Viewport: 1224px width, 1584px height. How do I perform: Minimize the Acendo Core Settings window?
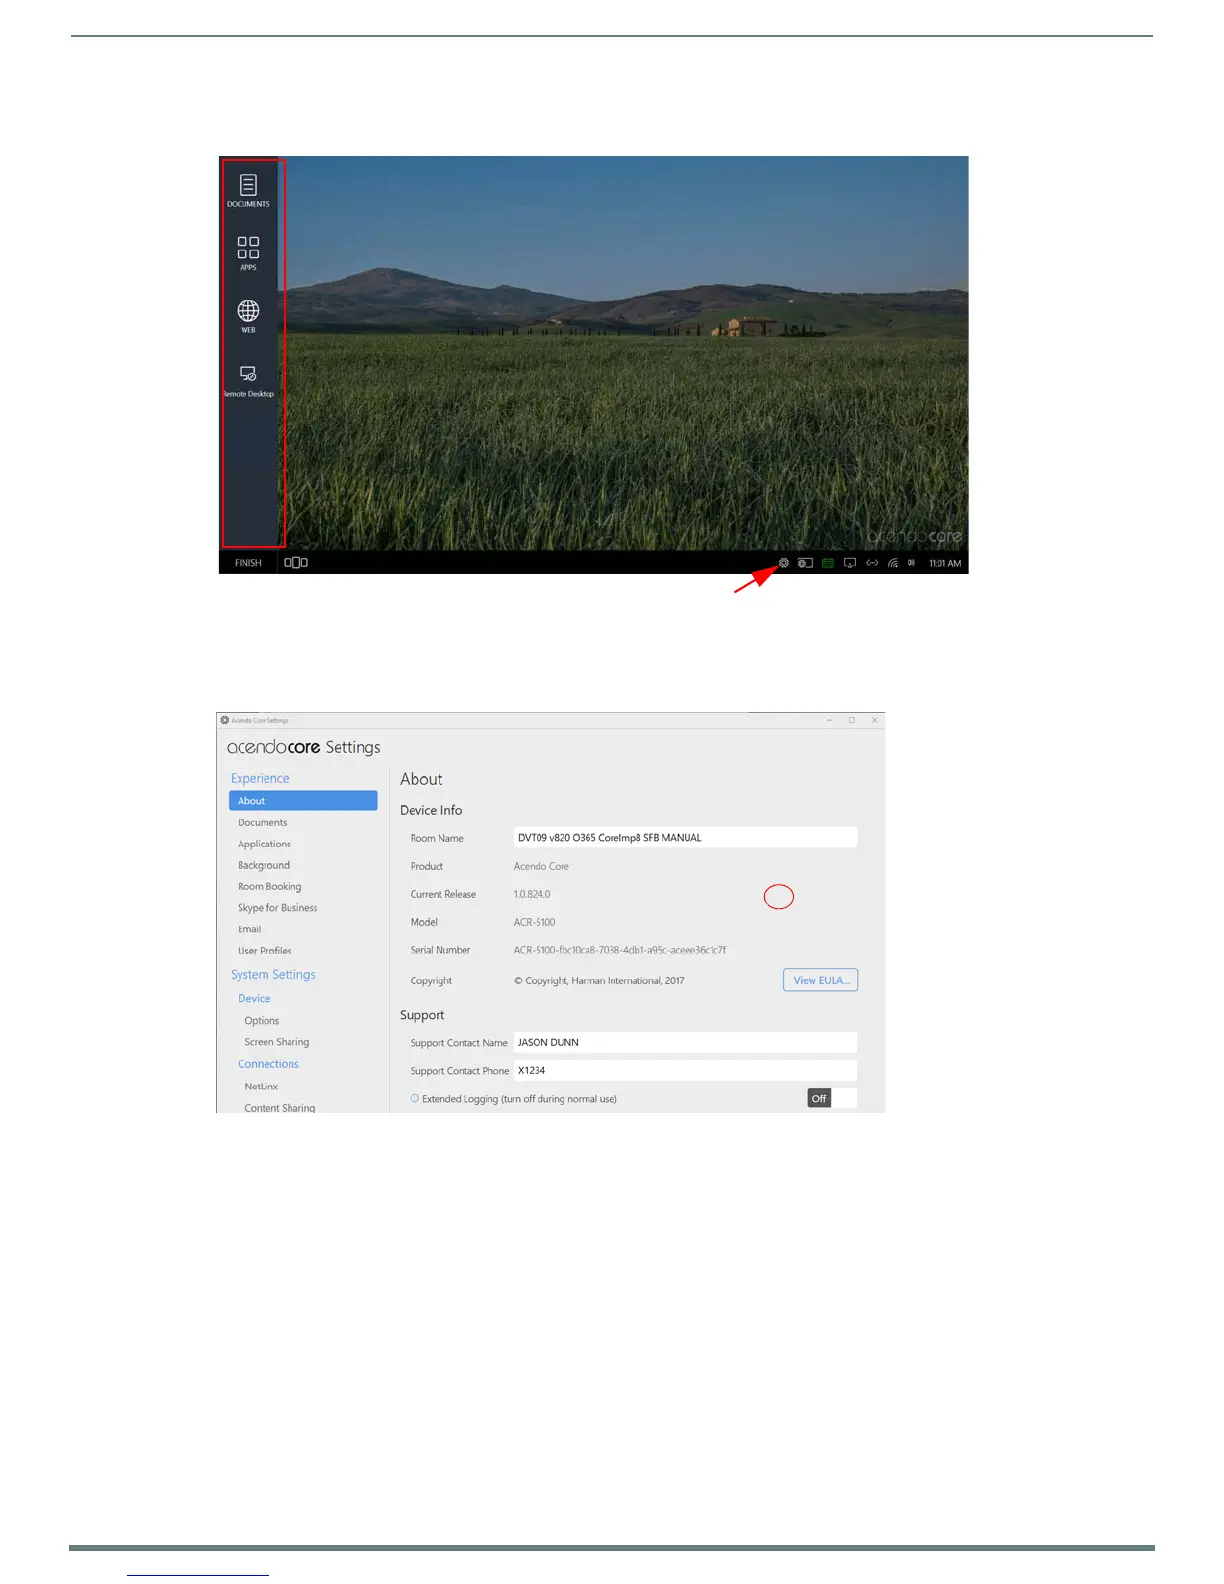pyautogui.click(x=829, y=720)
